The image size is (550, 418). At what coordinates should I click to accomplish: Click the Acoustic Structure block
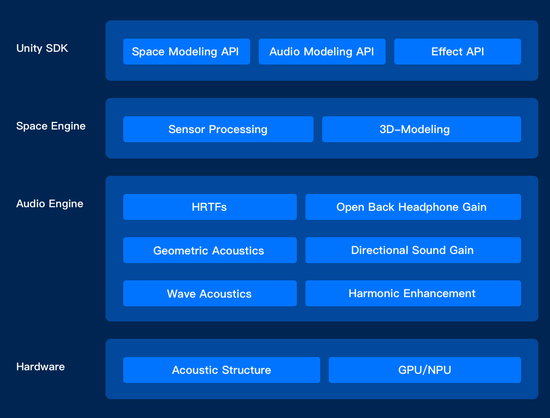click(221, 370)
